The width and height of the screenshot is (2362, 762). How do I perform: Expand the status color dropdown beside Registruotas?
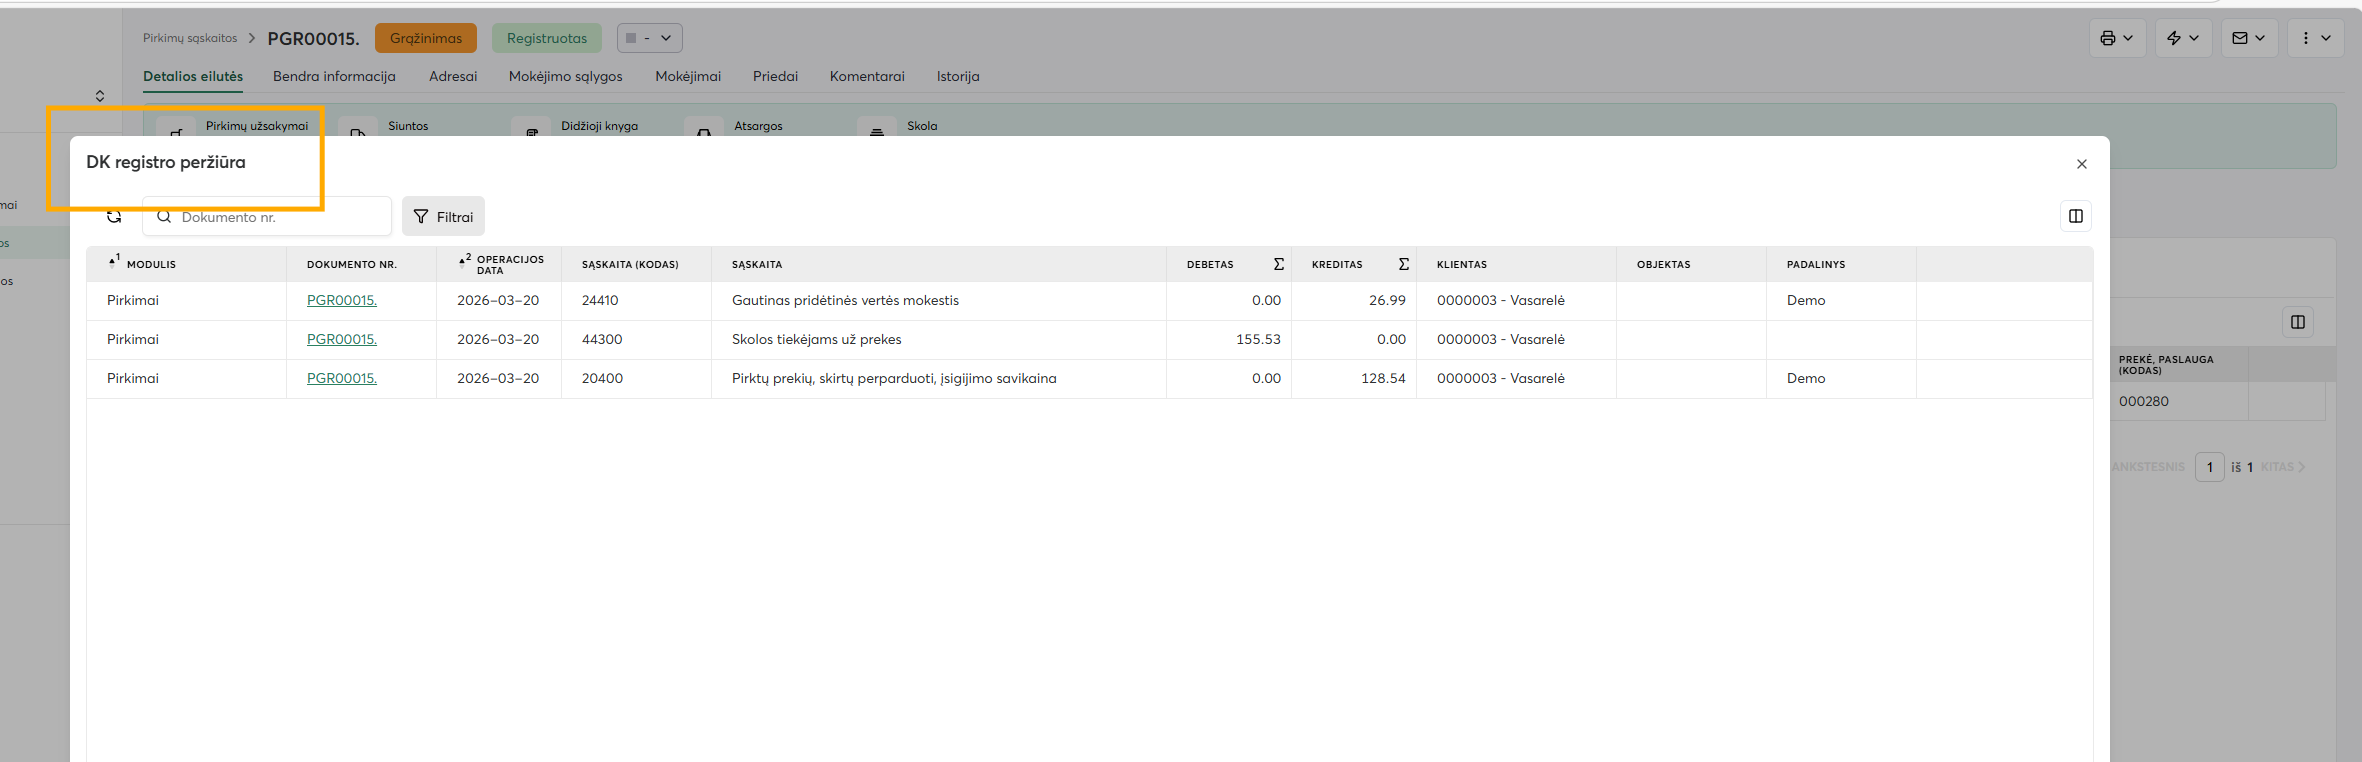(x=649, y=38)
